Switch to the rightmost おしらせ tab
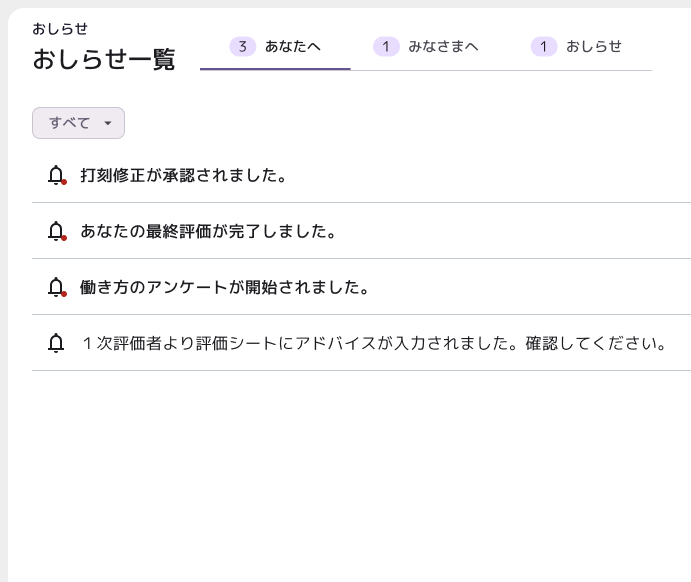 pyautogui.click(x=576, y=47)
